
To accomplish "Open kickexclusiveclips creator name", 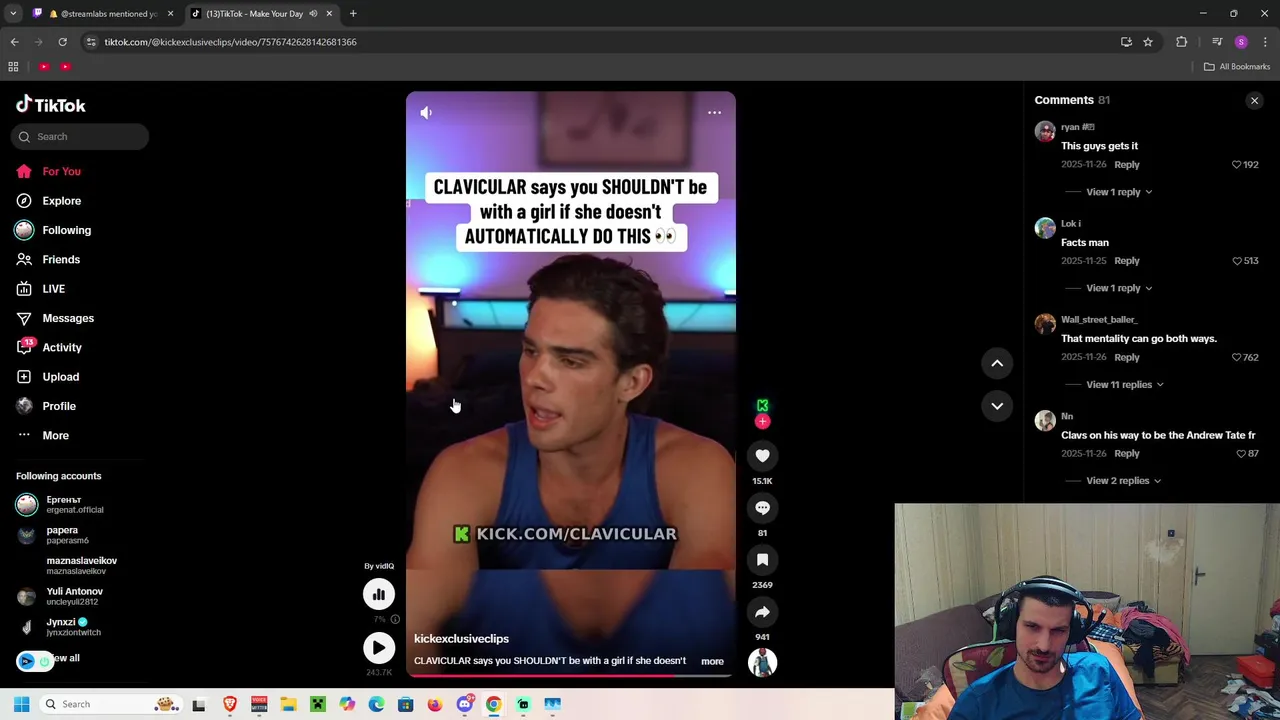I will [x=461, y=639].
